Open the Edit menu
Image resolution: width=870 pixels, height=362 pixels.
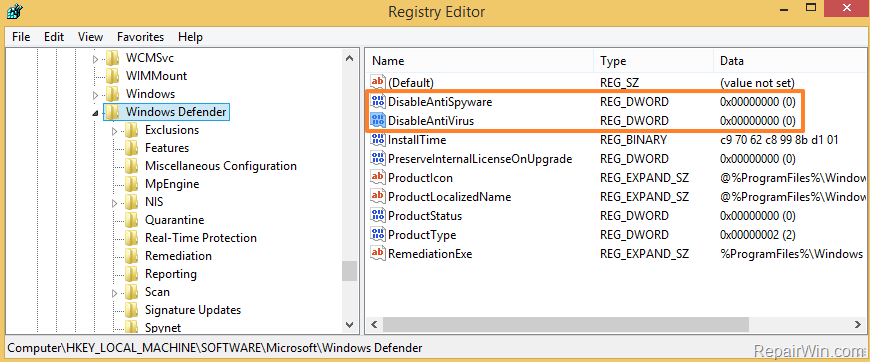(x=54, y=37)
